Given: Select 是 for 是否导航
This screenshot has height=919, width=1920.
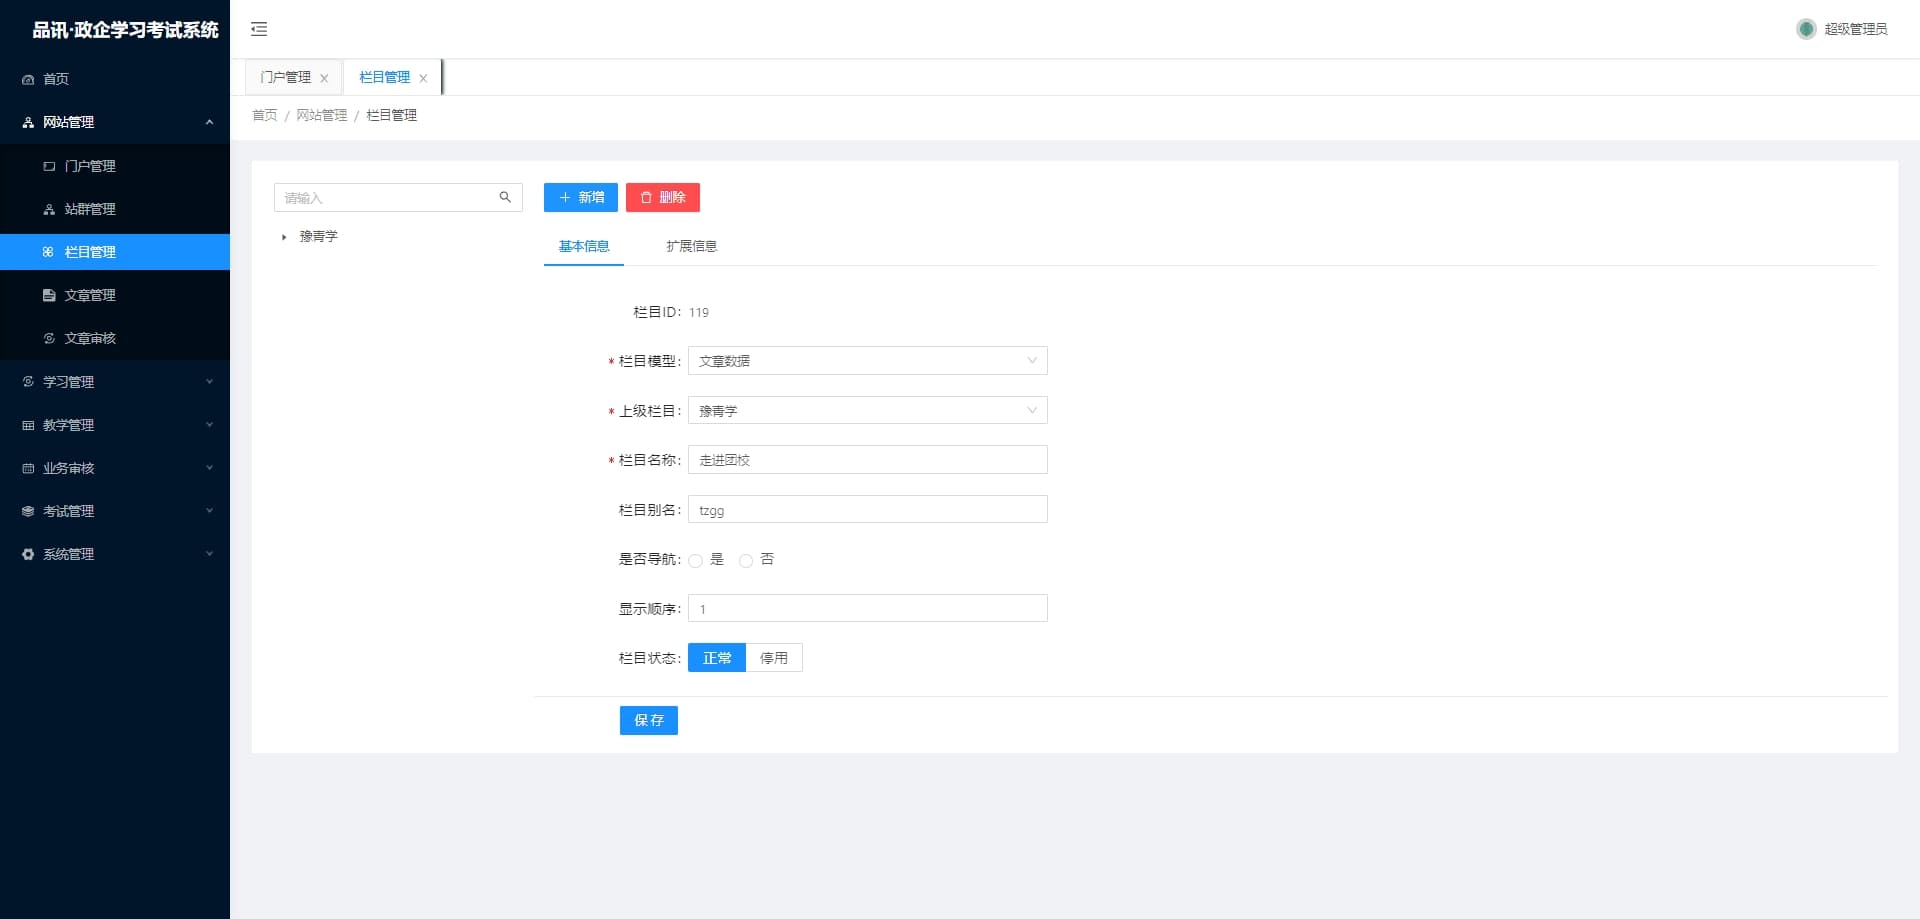Looking at the screenshot, I should (x=696, y=560).
